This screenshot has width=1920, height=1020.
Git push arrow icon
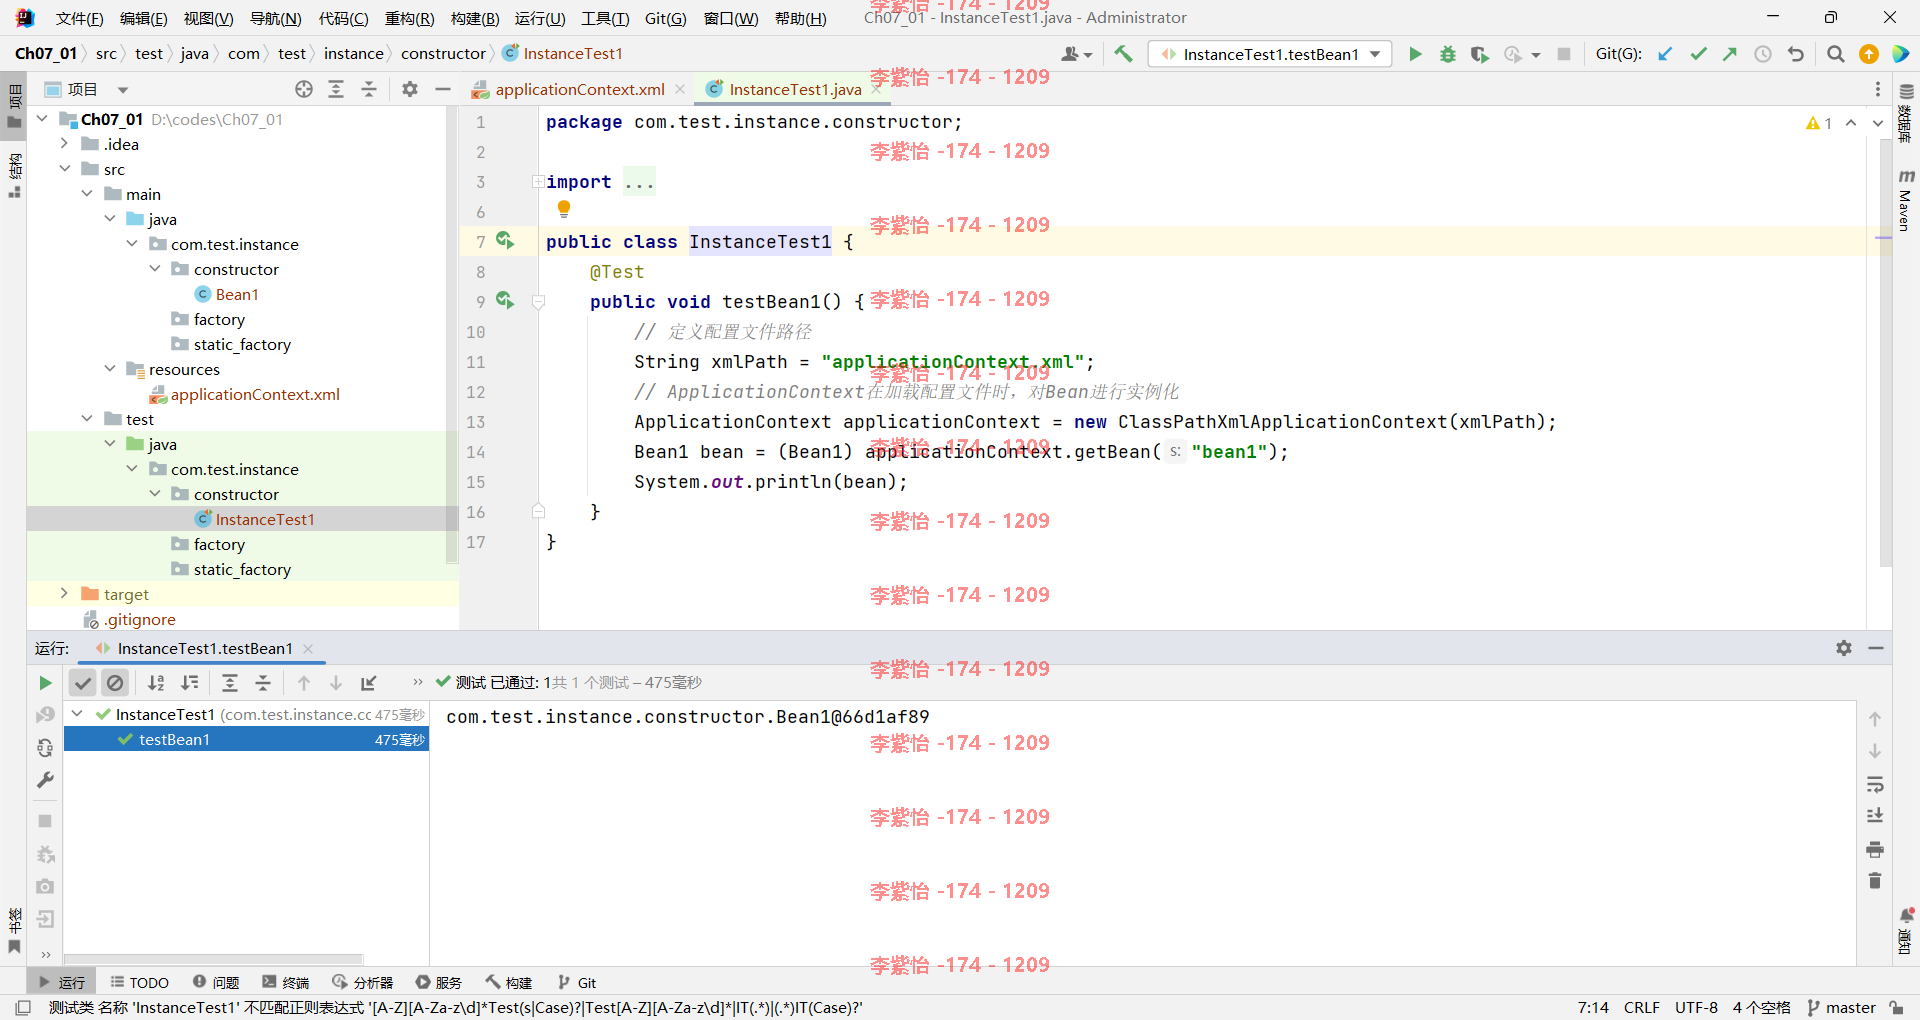[1730, 54]
